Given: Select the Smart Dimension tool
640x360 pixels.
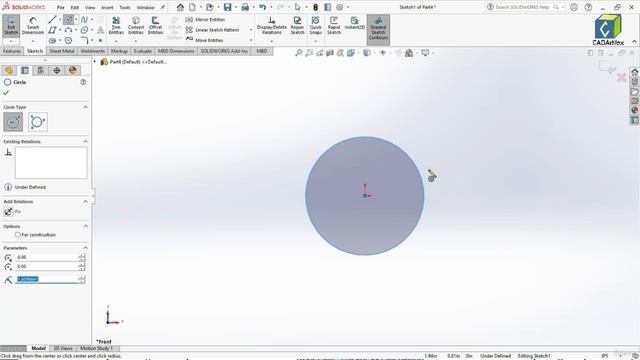Looking at the screenshot, I should point(33,26).
